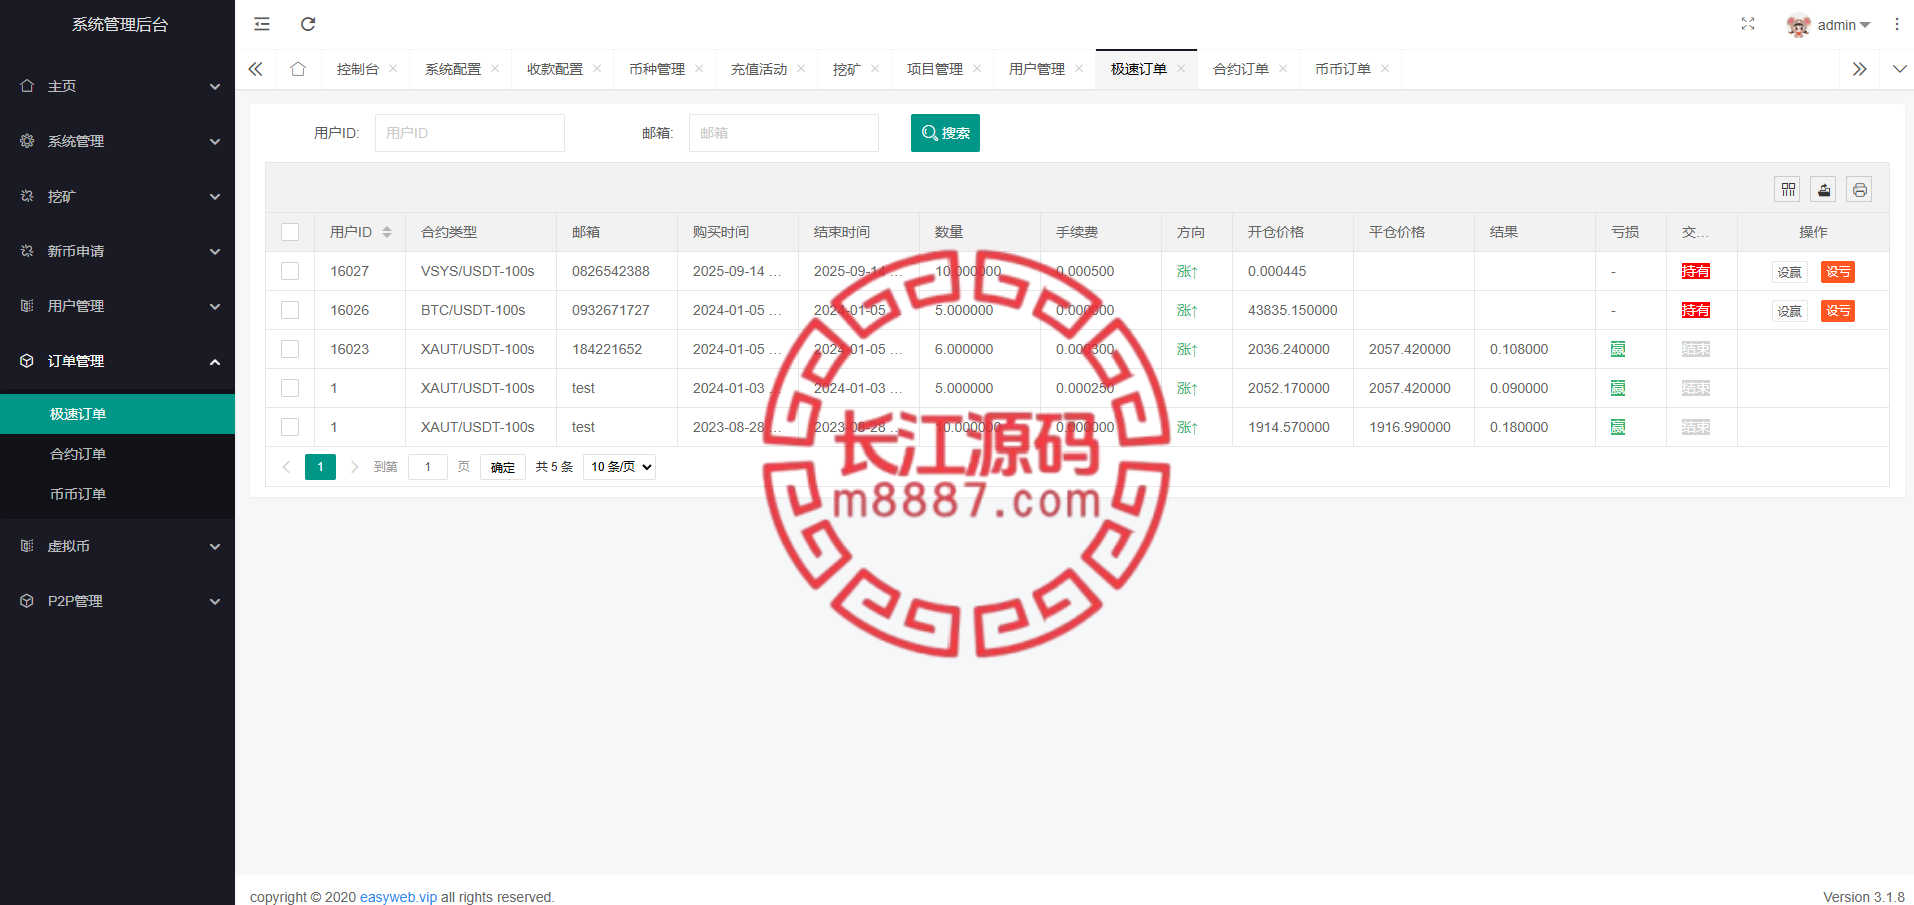Open 币币订单 in the sidebar submenu
Image resolution: width=1914 pixels, height=905 pixels.
pyautogui.click(x=117, y=494)
